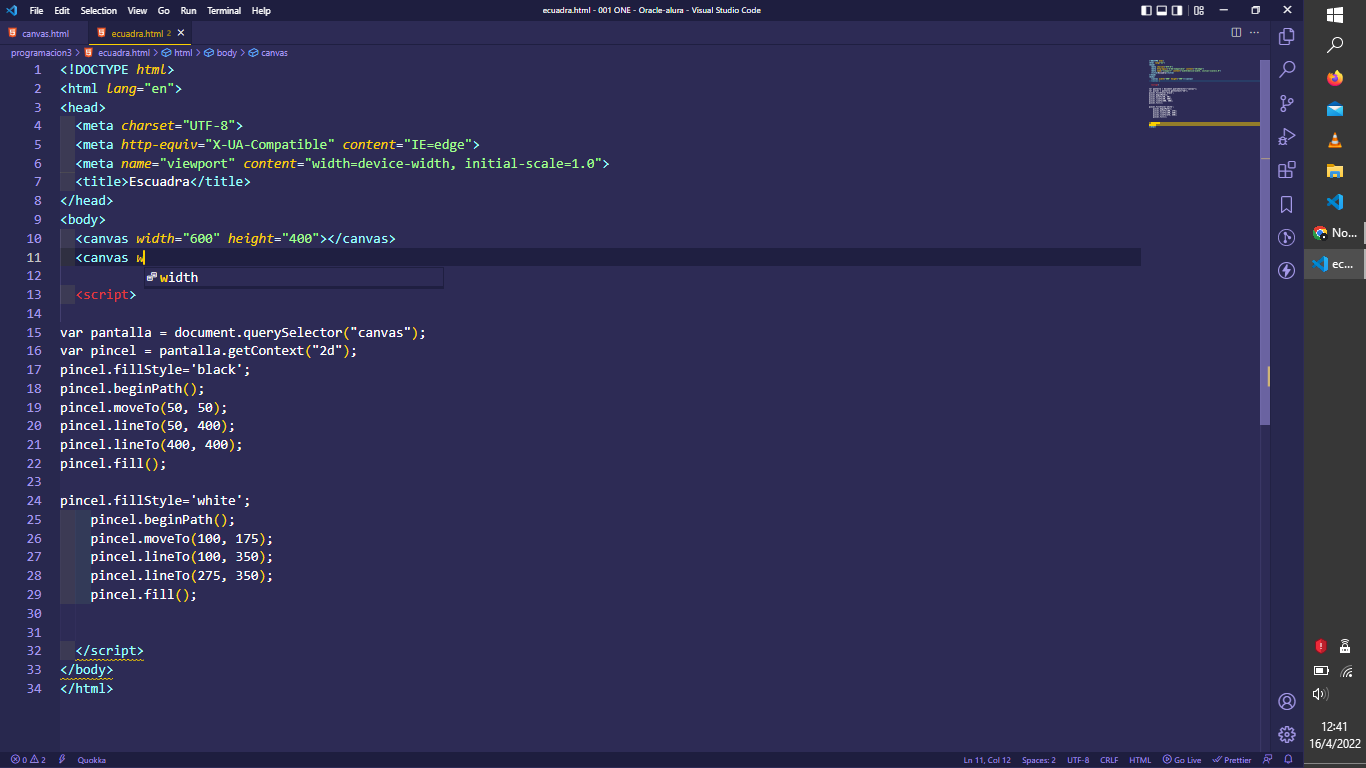The width and height of the screenshot is (1366, 768).
Task: Open the Selection menu
Action: tap(99, 10)
